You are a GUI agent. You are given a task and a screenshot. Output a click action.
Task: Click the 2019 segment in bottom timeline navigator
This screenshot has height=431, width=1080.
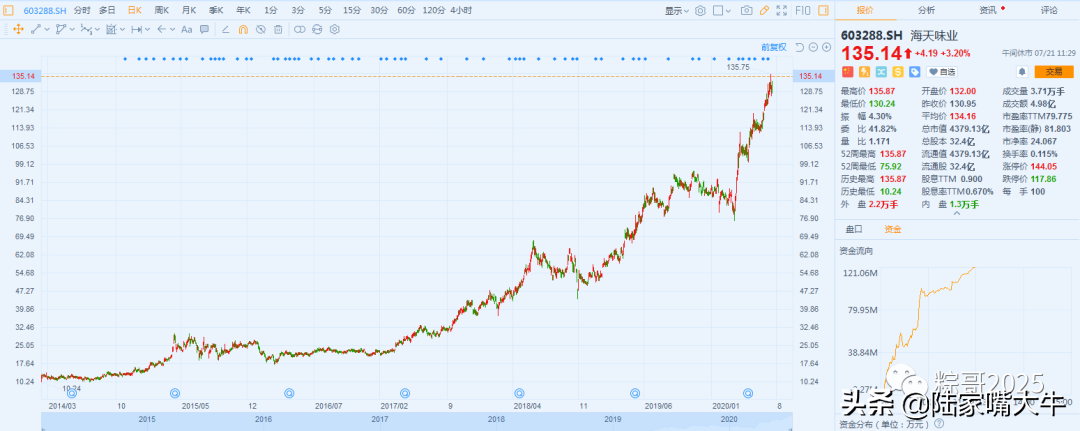click(613, 419)
